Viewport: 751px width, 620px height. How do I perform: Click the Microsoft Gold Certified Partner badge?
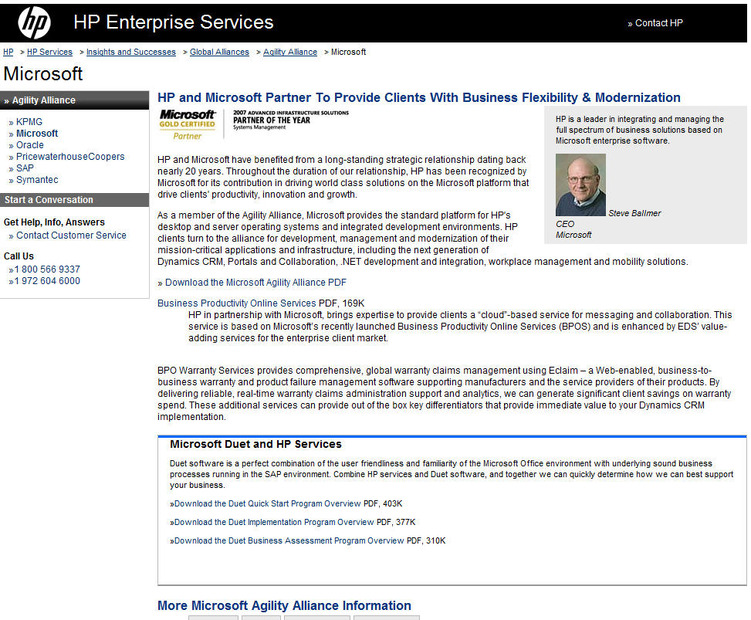pos(187,125)
